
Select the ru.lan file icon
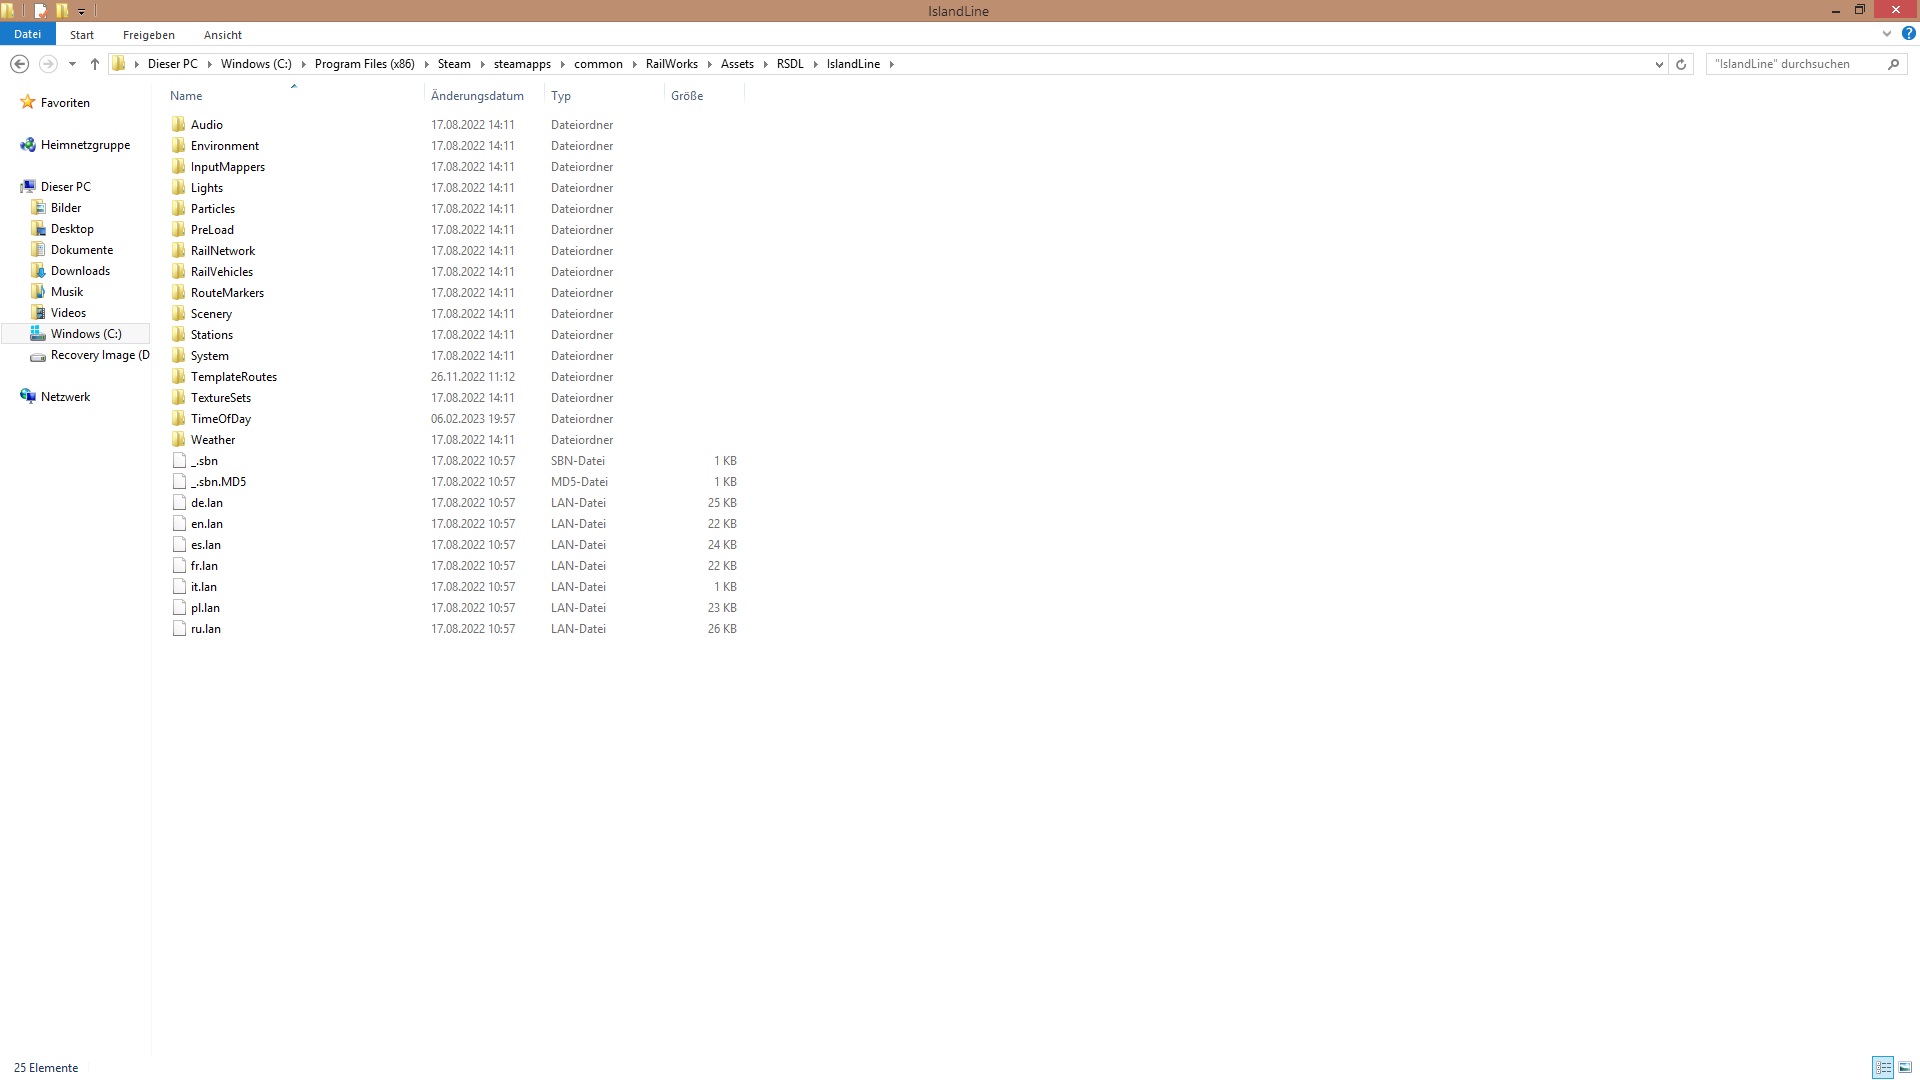pos(179,628)
